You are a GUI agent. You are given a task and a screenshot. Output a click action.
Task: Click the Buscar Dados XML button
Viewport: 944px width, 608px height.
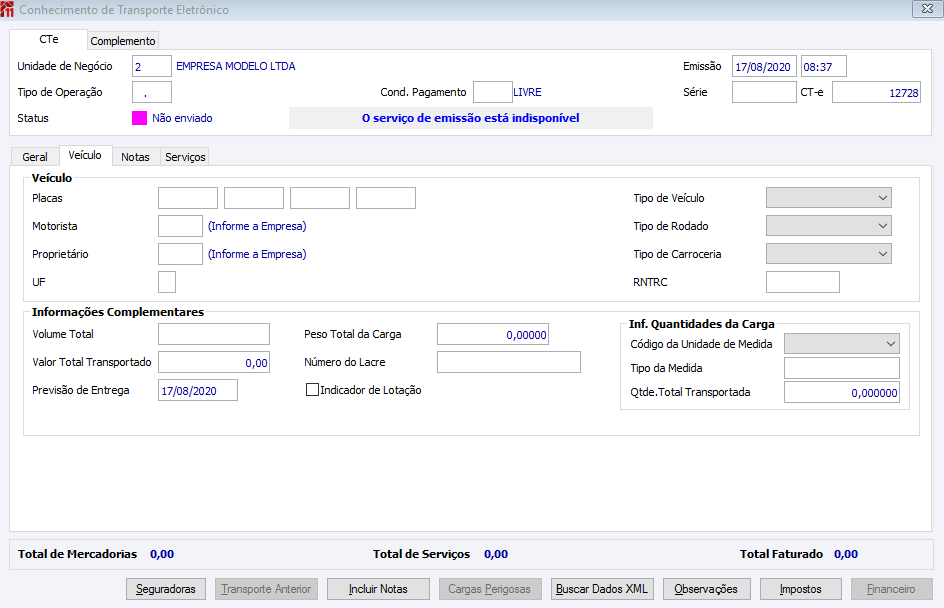pos(601,589)
